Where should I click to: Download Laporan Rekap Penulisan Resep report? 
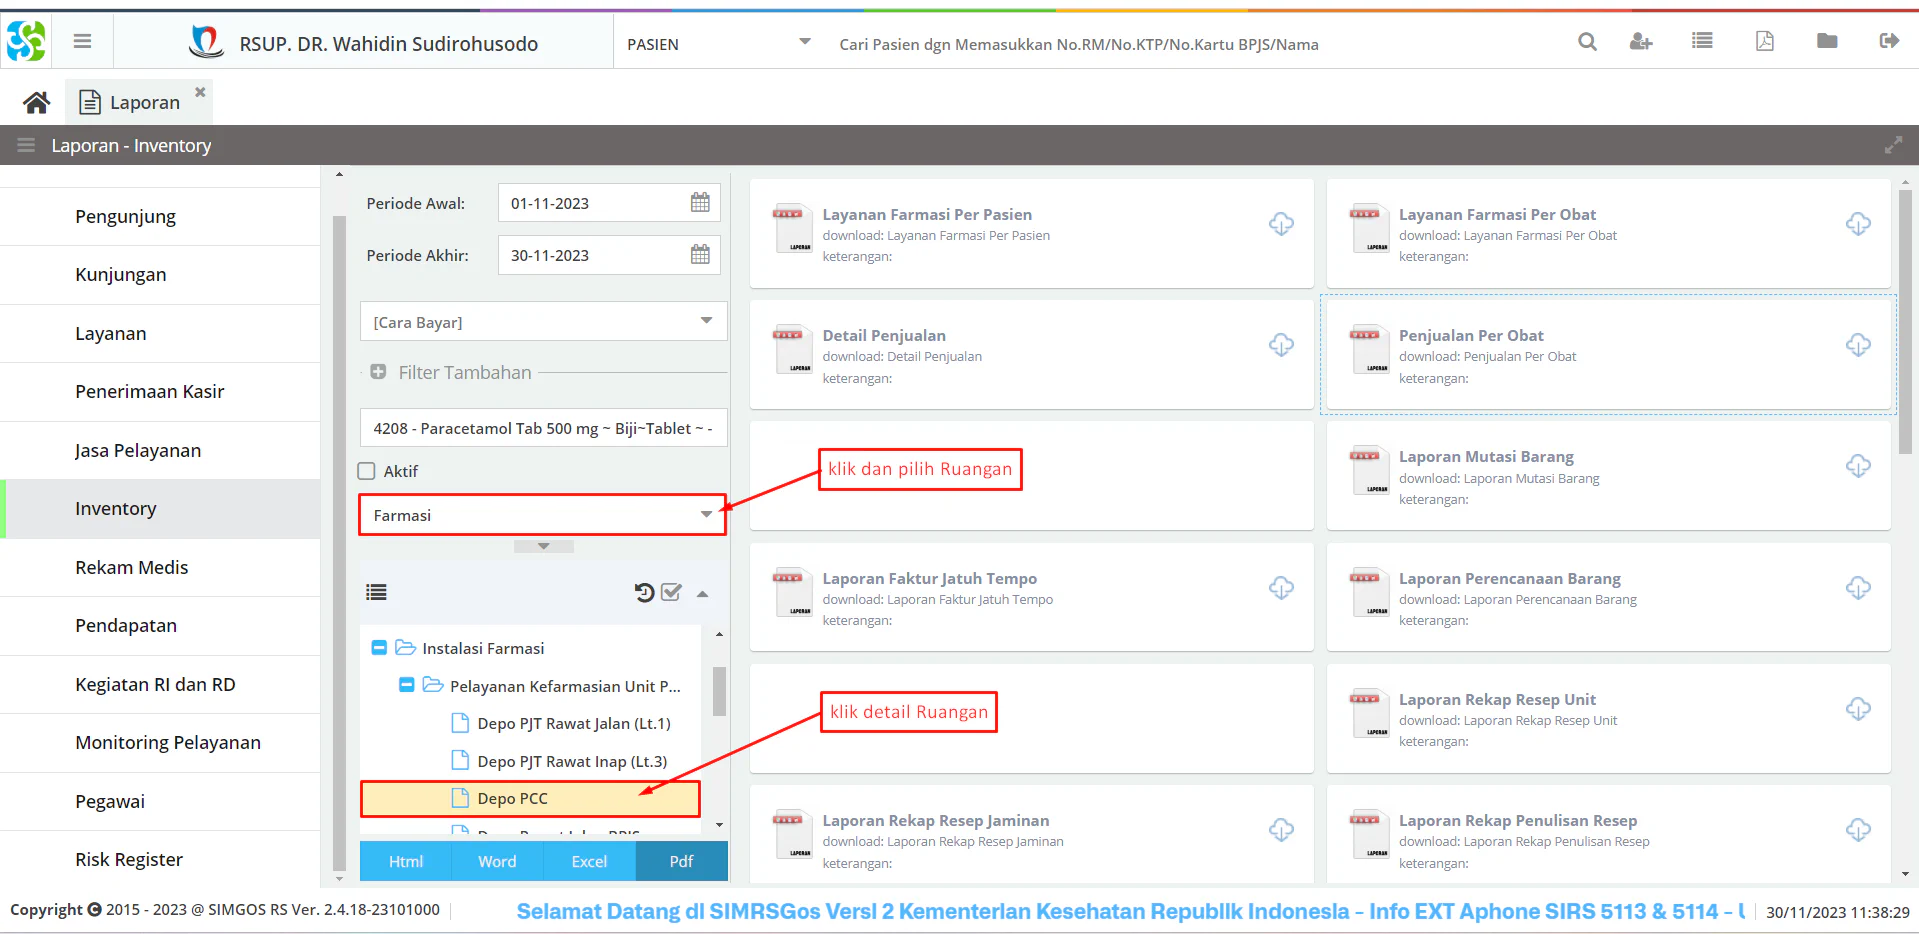(1858, 829)
